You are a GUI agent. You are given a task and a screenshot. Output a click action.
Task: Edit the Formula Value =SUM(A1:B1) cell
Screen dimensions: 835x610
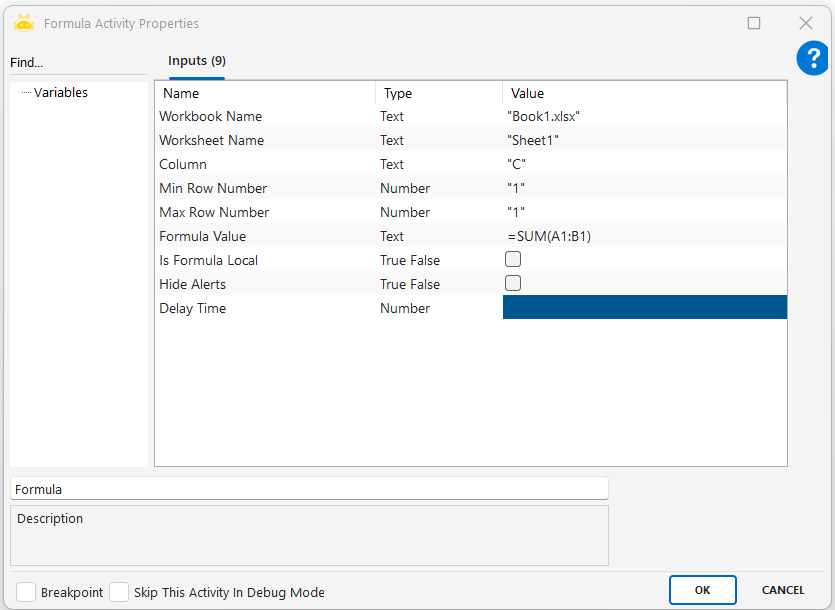pyautogui.click(x=644, y=237)
